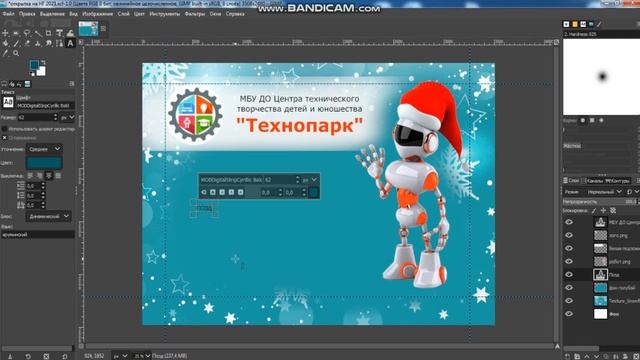Select left text justification button
The width and height of the screenshot is (640, 360).
31,176
